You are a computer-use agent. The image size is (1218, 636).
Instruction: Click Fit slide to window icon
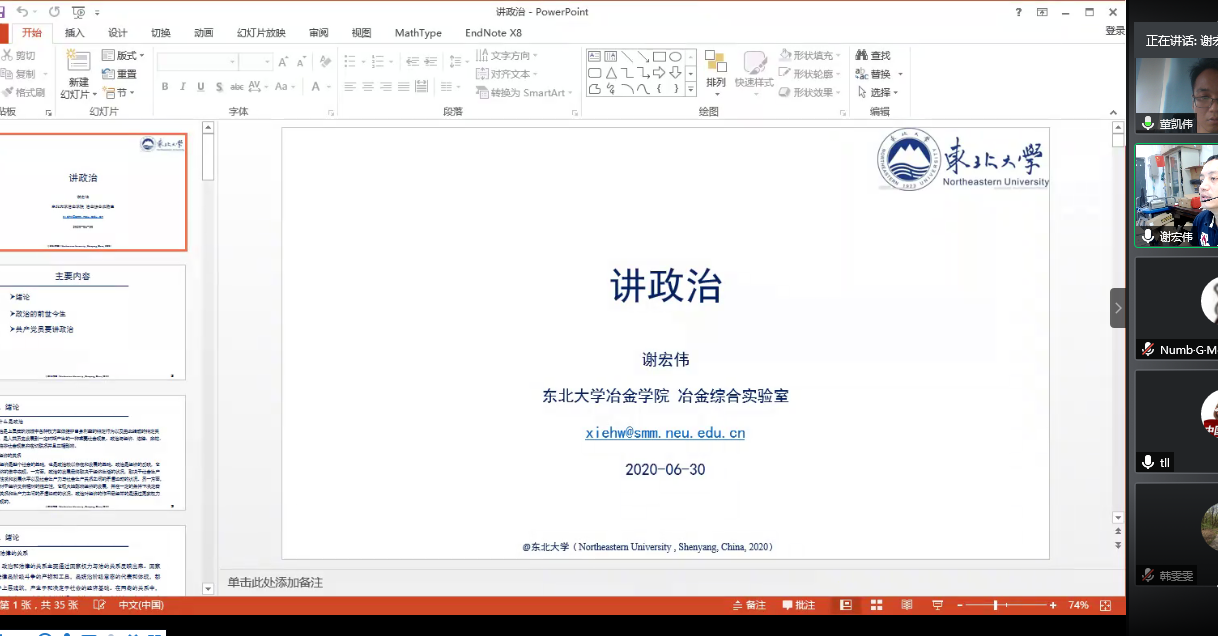coord(1105,605)
